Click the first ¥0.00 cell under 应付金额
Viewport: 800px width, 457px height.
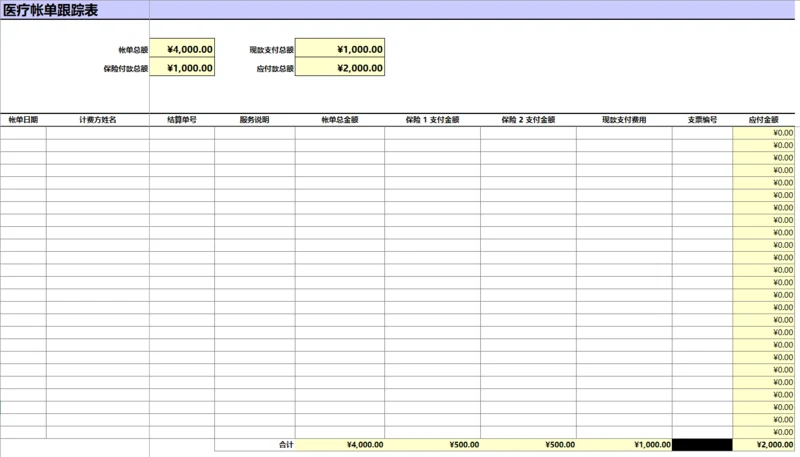pos(765,132)
